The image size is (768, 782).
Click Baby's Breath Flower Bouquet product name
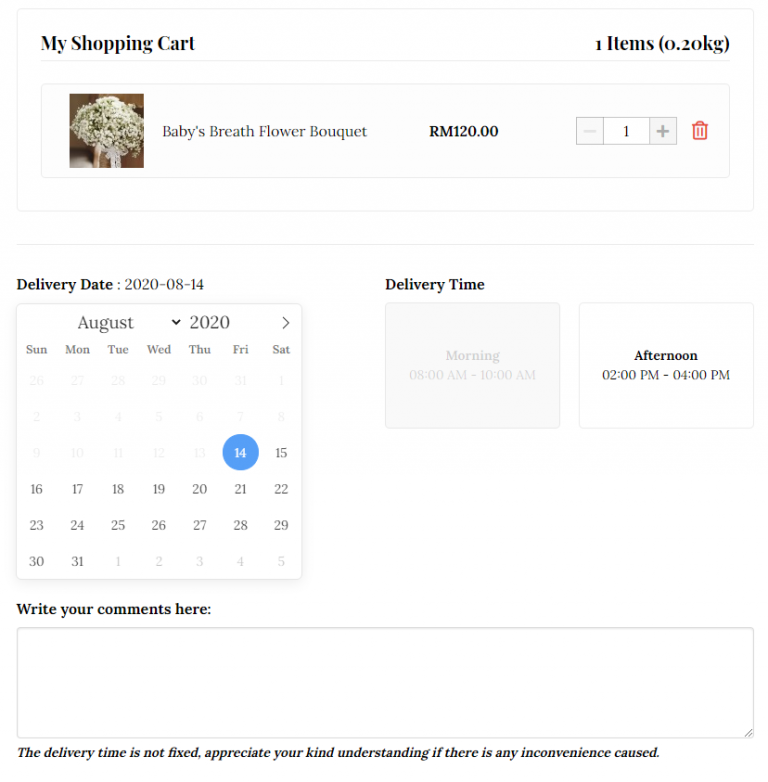pyautogui.click(x=264, y=131)
